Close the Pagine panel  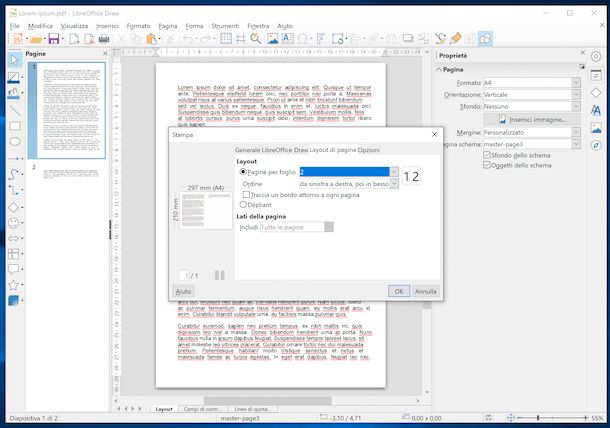[x=105, y=53]
